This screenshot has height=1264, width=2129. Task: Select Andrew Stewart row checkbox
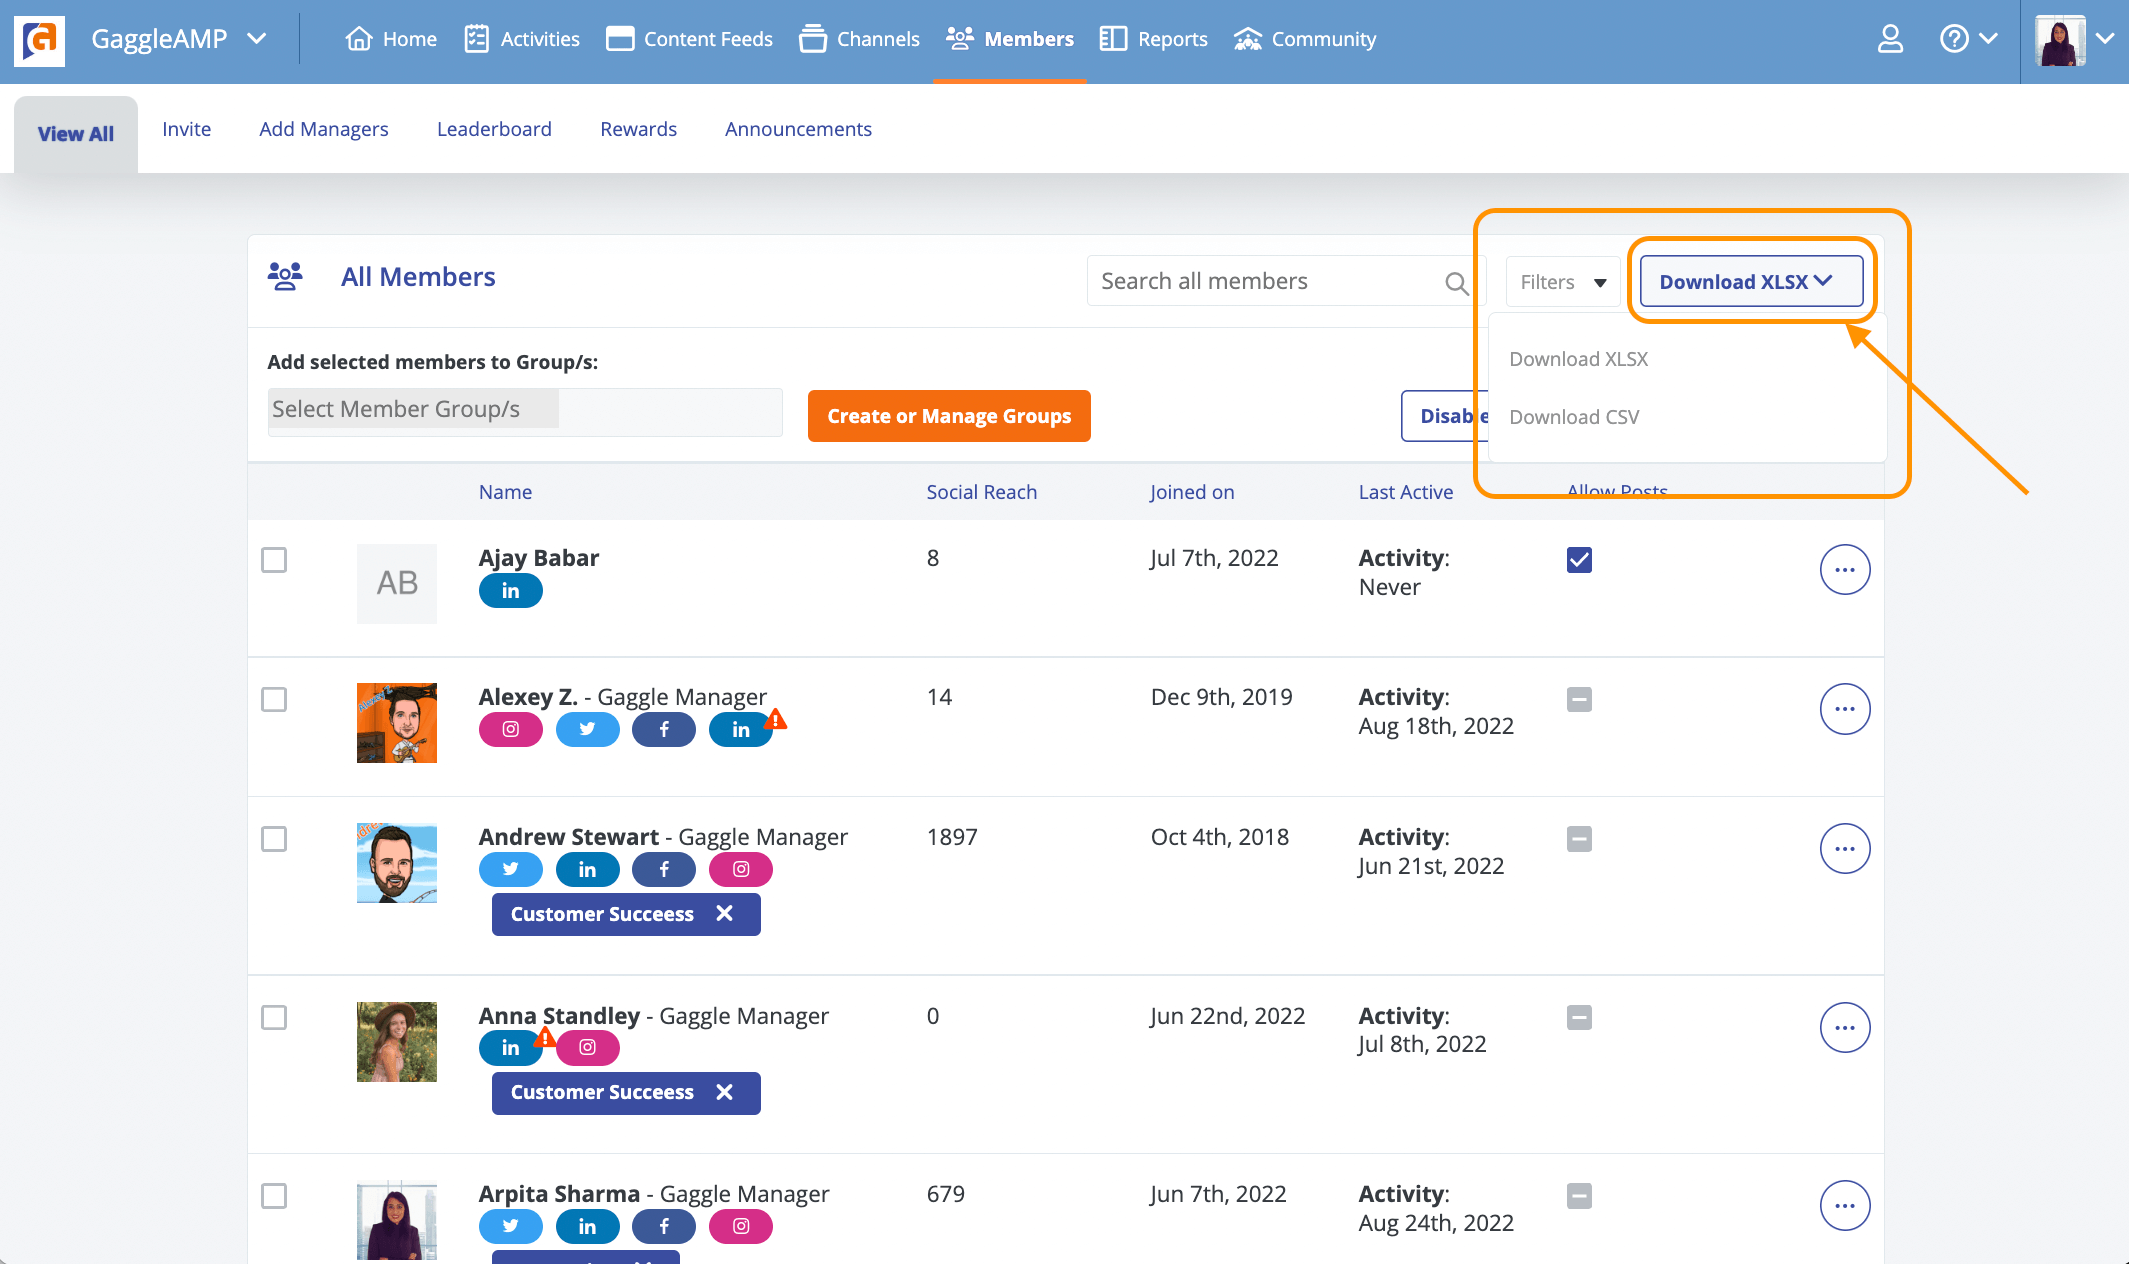click(x=274, y=839)
